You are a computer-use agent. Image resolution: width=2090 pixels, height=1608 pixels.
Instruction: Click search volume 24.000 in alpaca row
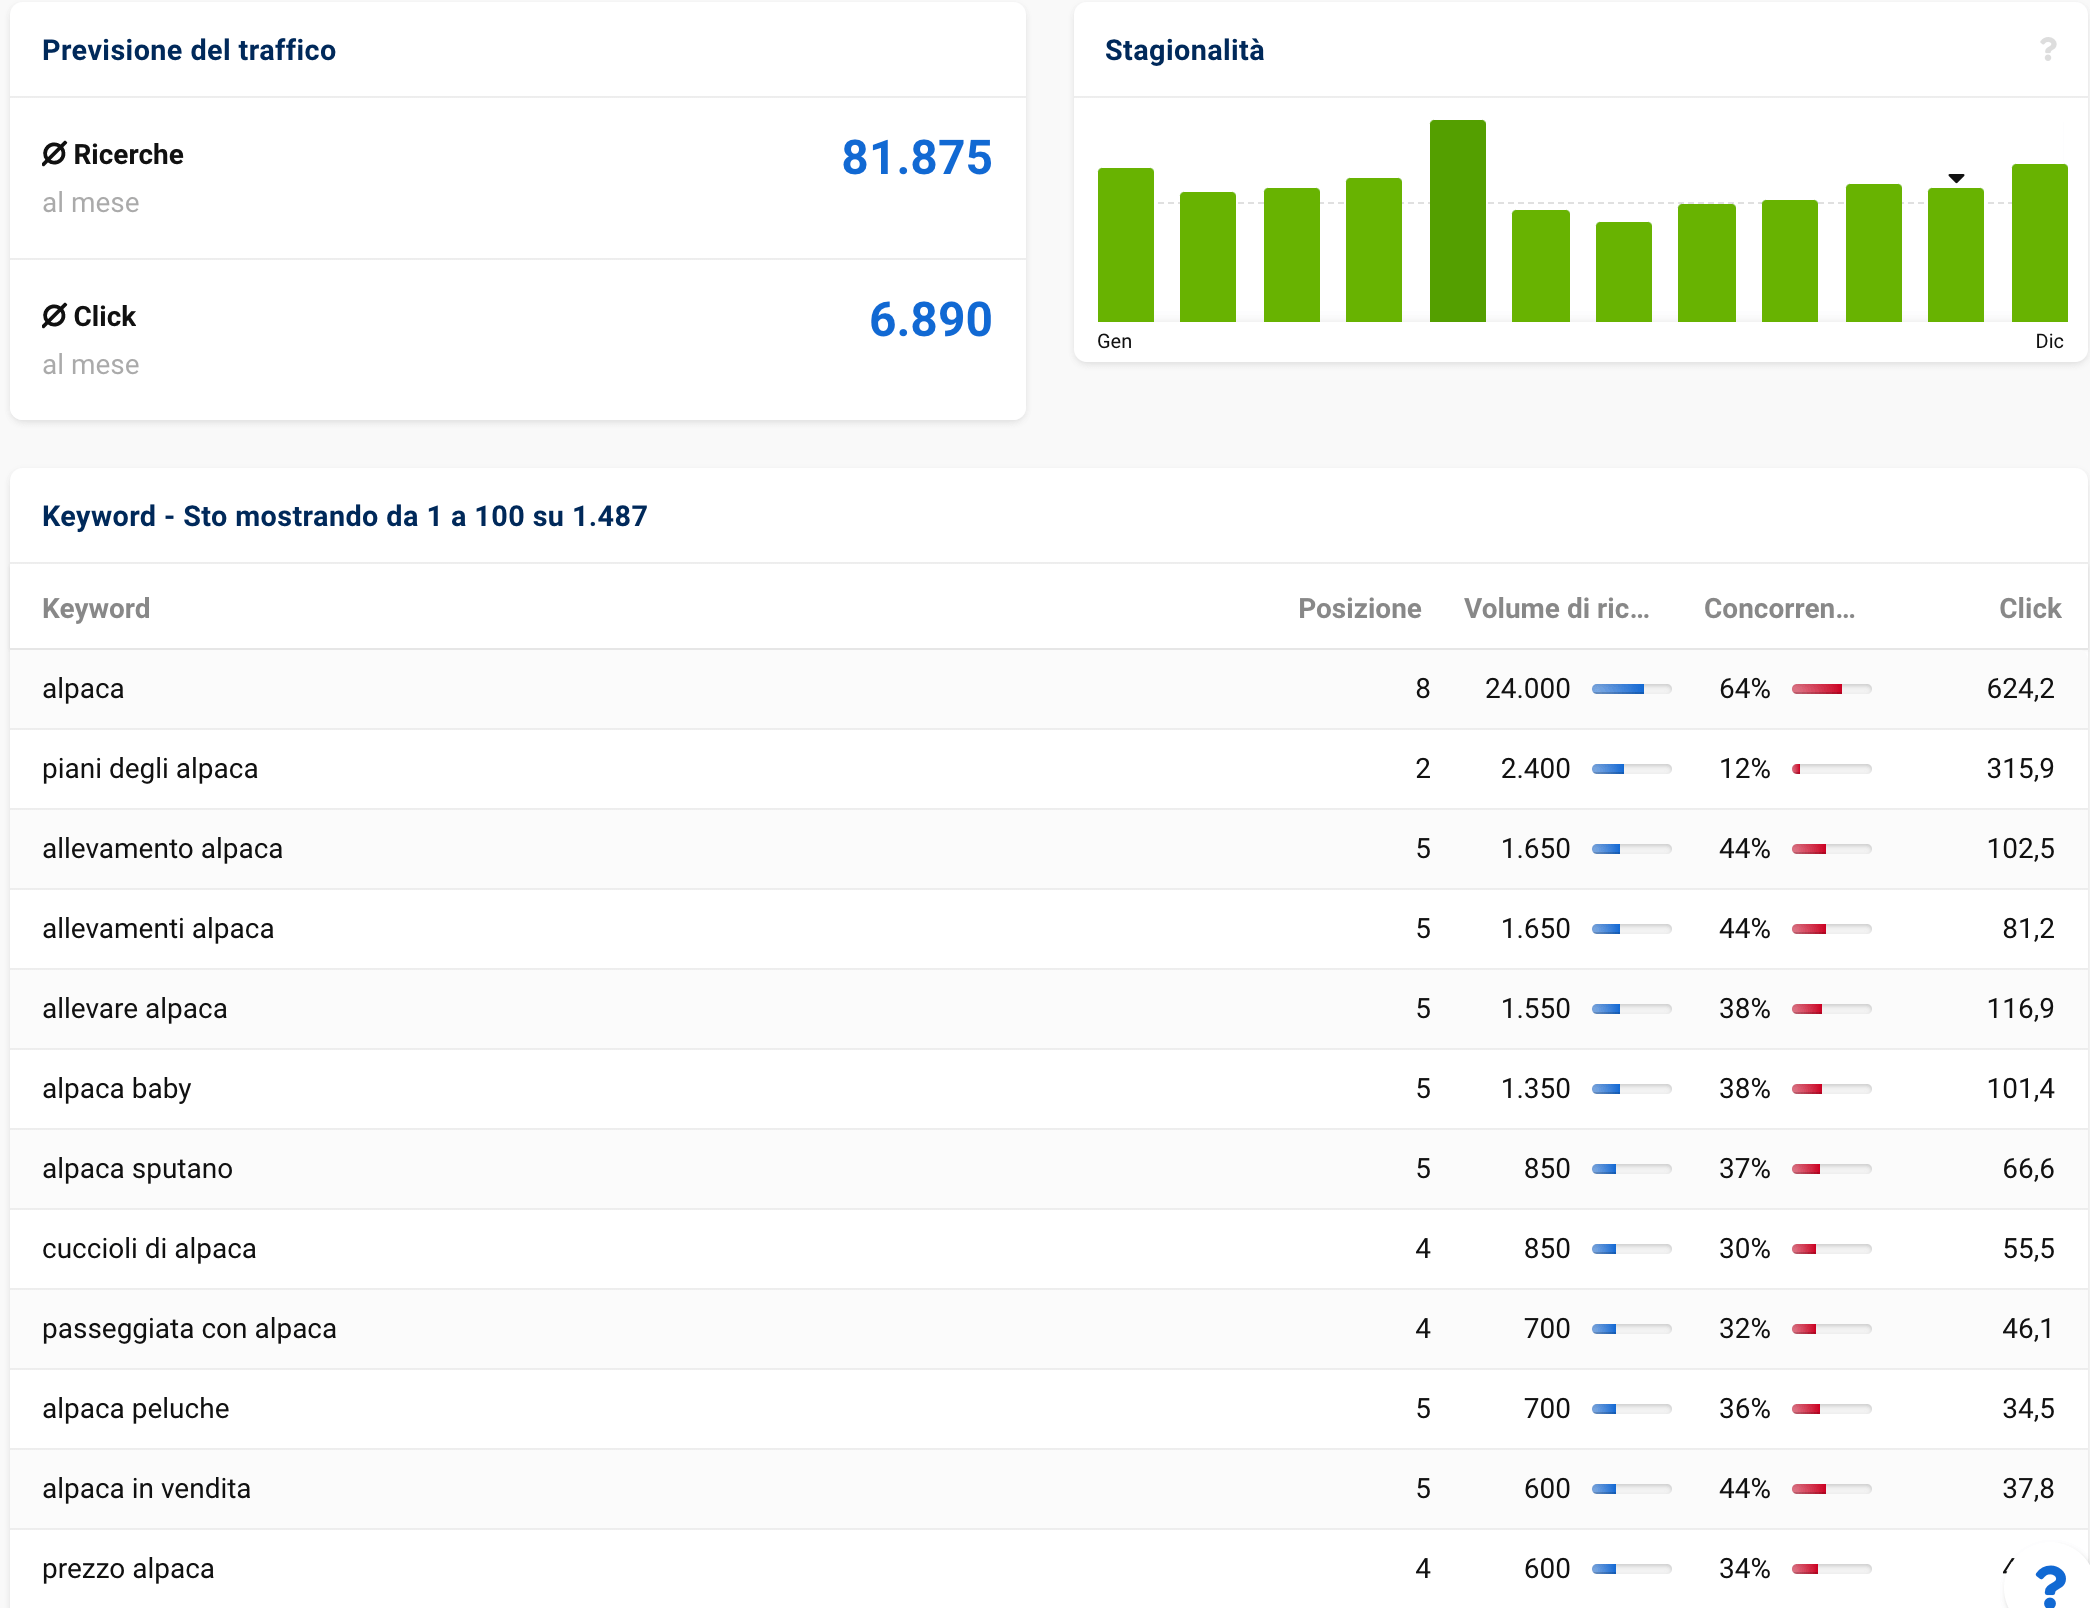(1527, 689)
